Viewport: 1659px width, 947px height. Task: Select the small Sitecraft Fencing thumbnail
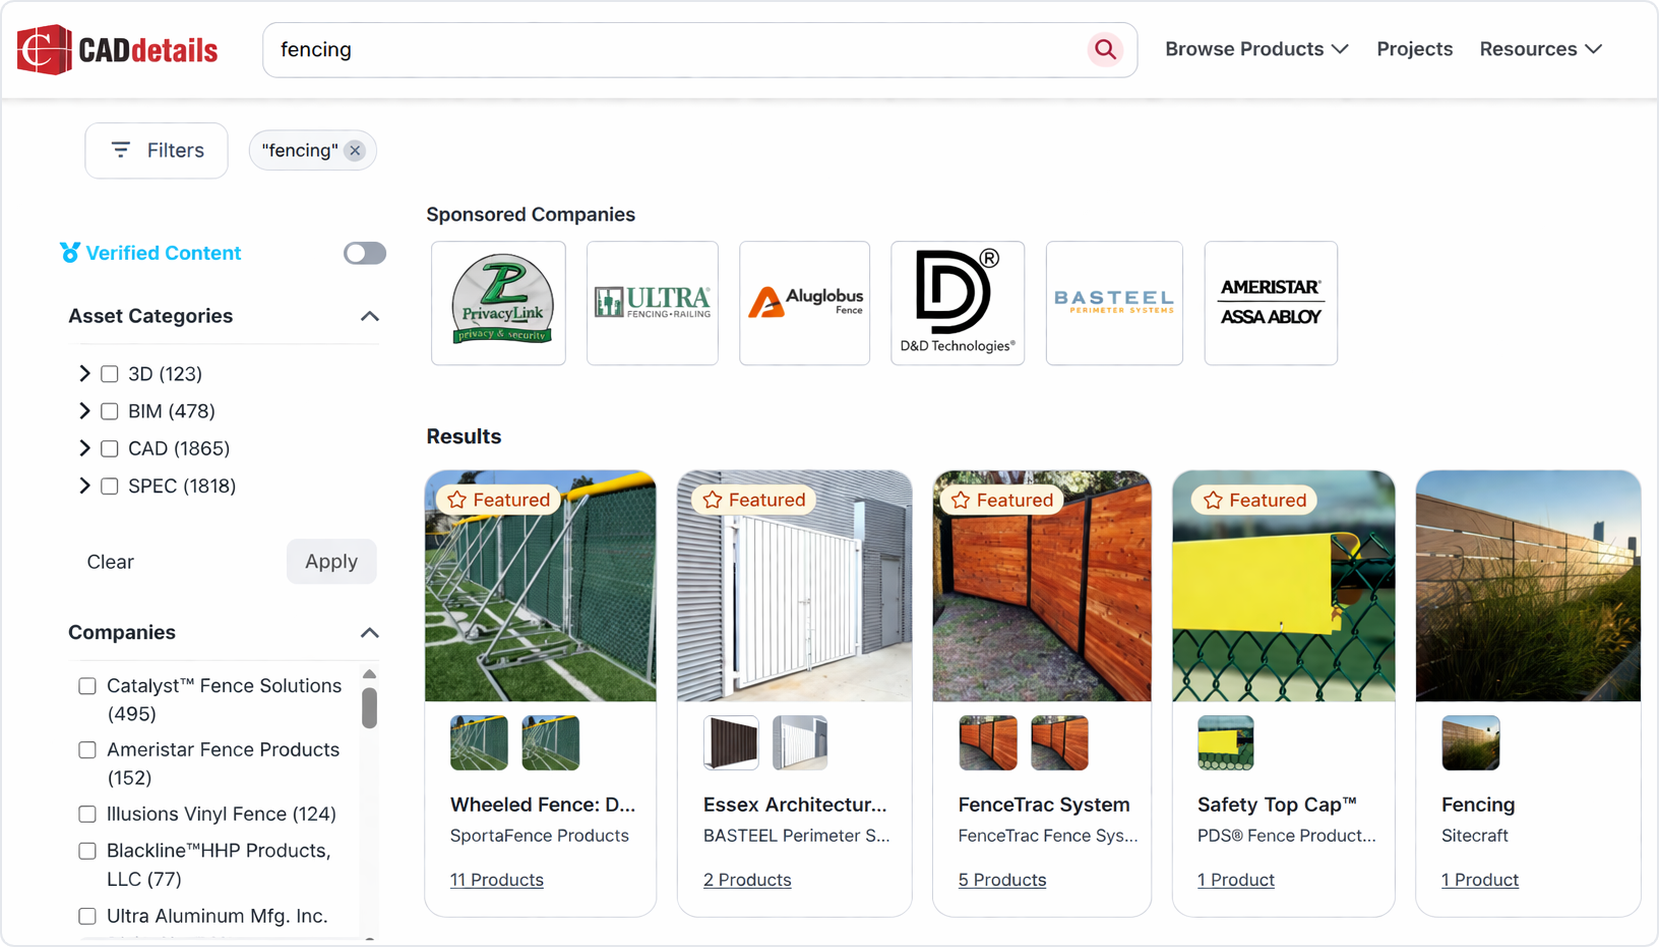click(x=1471, y=743)
